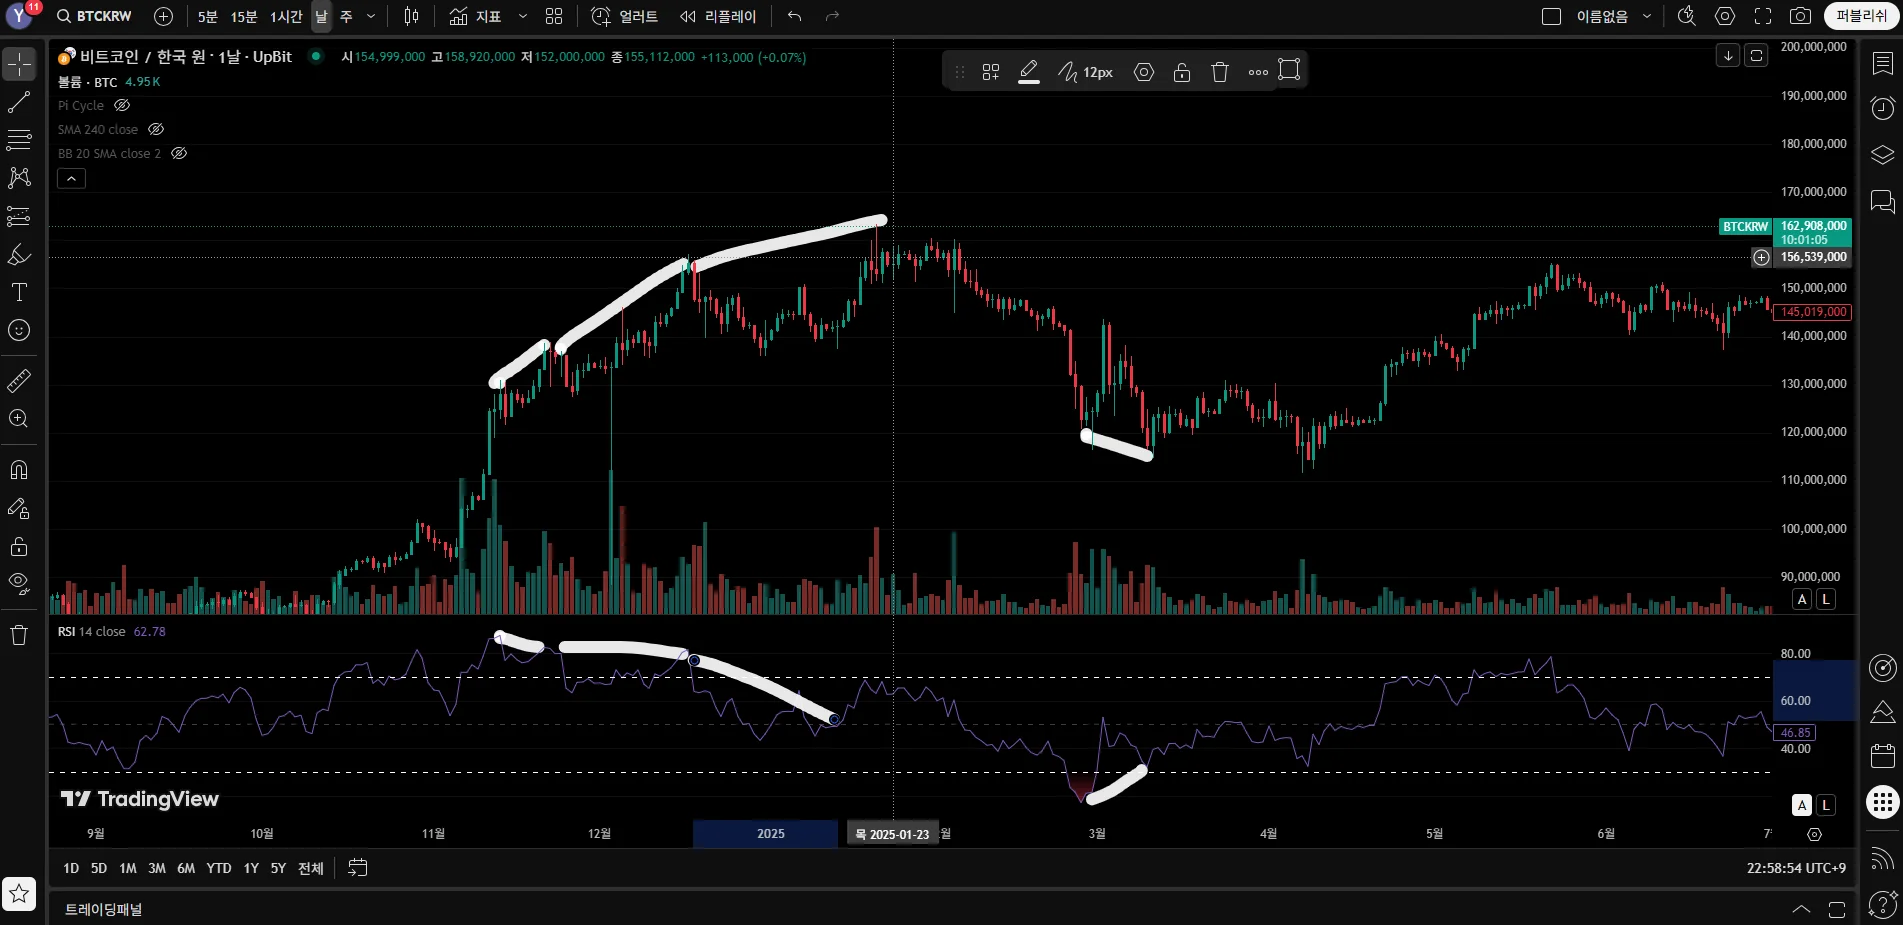Start 리플레이 bar replay
Viewport: 1903px width, 925px height.
tap(718, 16)
